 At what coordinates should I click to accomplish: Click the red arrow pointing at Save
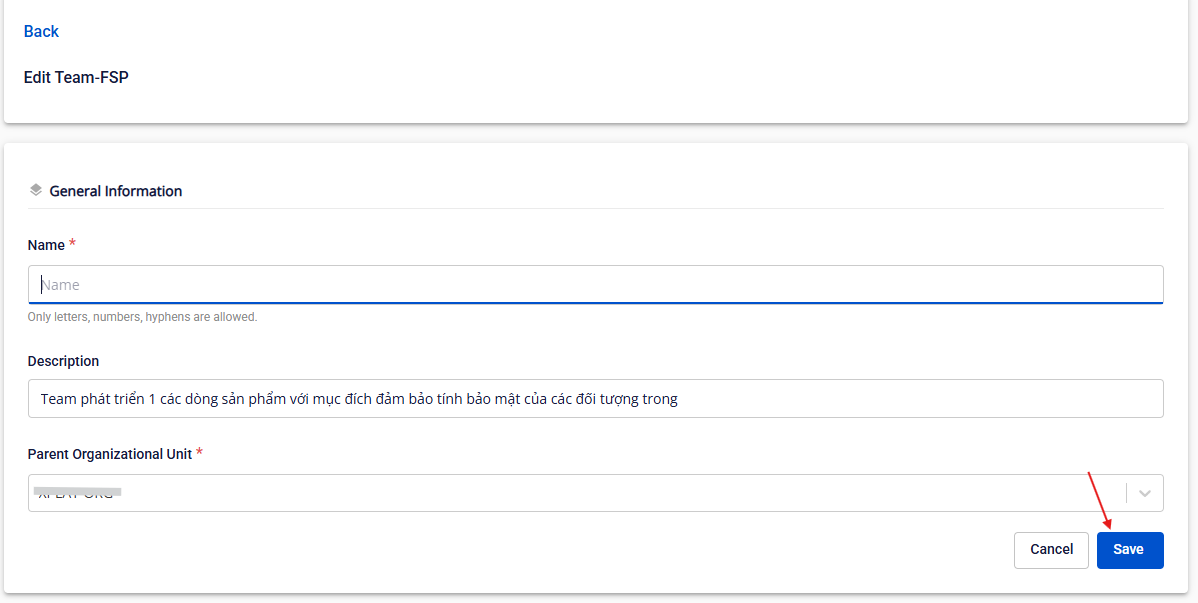(1099, 500)
